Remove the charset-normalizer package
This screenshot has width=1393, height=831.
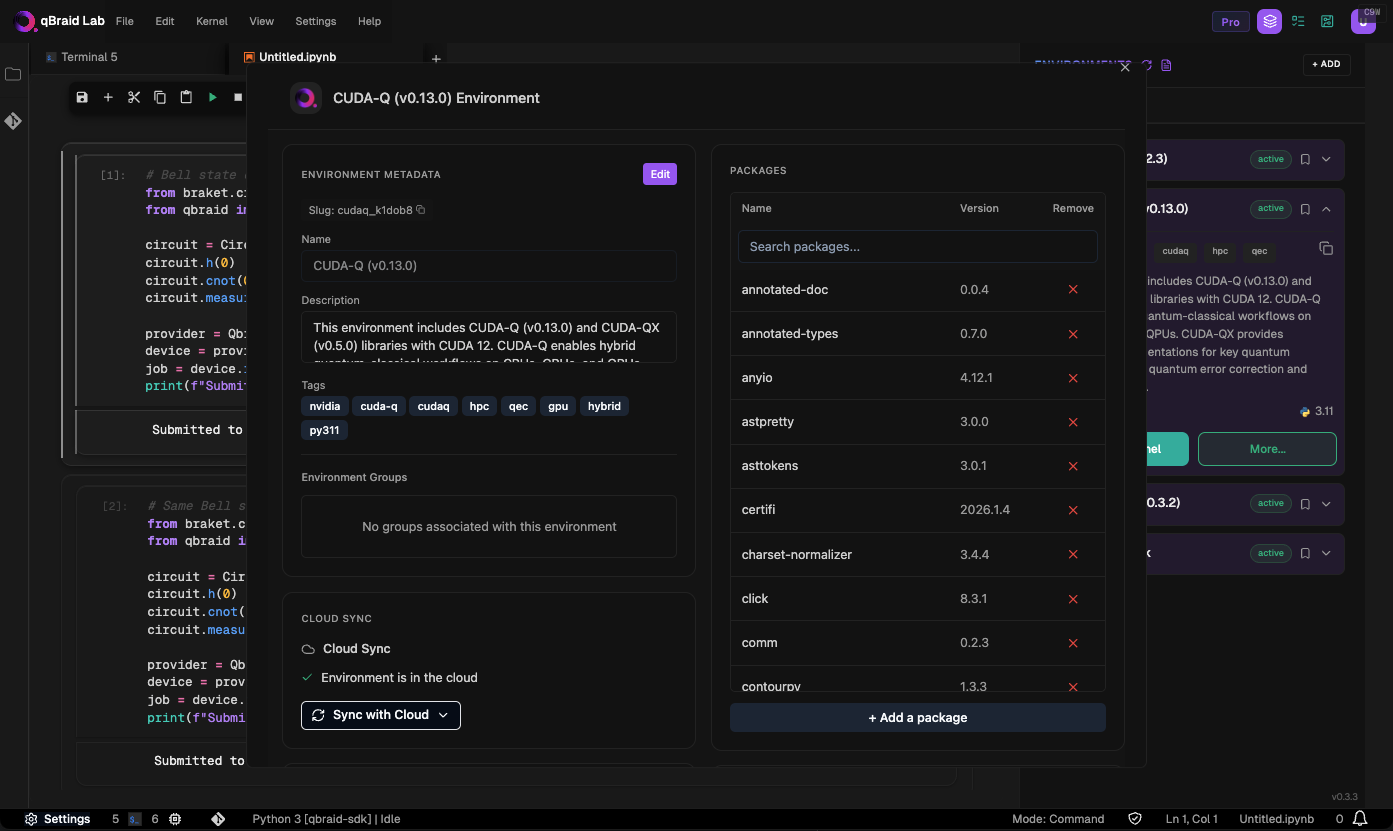click(x=1073, y=554)
